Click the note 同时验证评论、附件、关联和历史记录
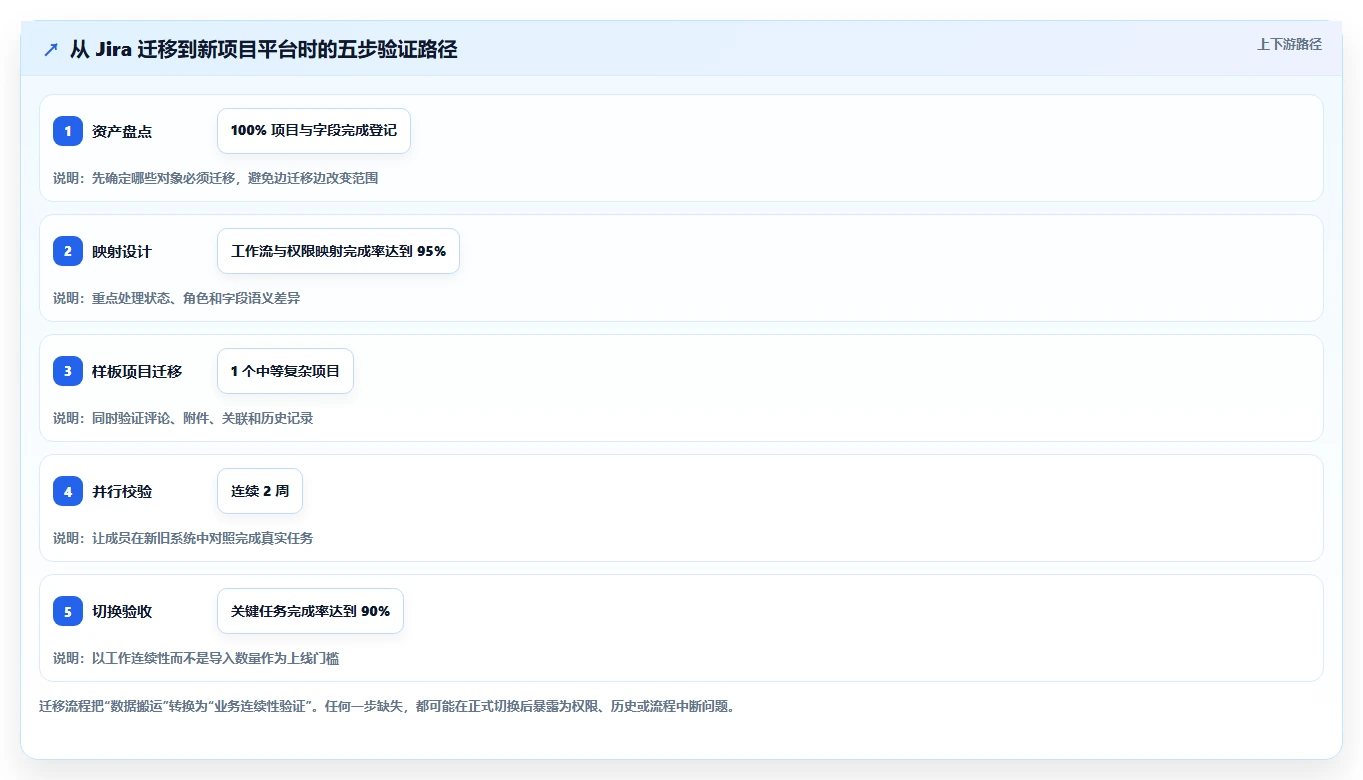This screenshot has height=780, width=1363. coord(183,418)
